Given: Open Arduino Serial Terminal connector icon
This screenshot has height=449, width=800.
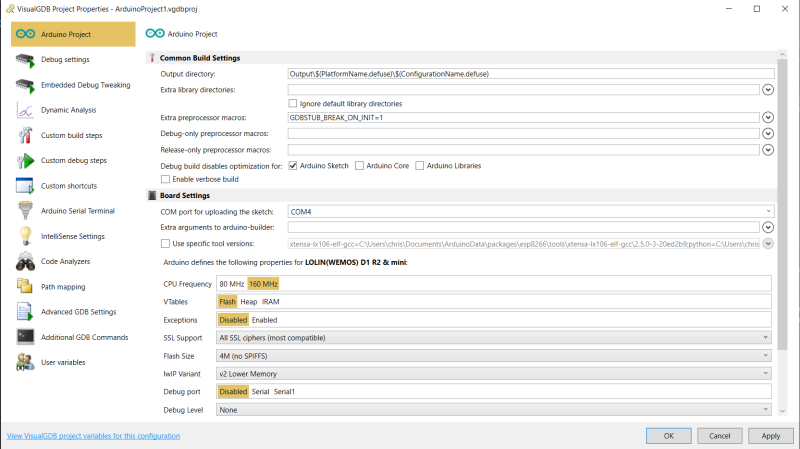Looking at the screenshot, I should point(25,211).
